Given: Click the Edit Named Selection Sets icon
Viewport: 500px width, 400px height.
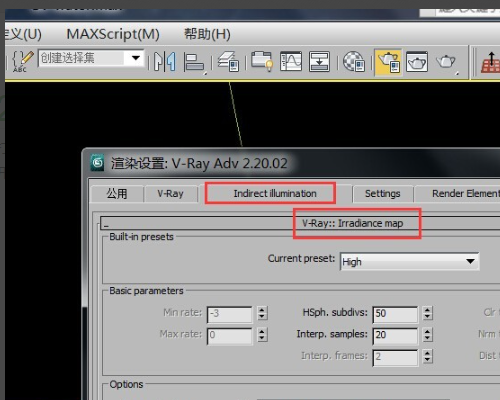Looking at the screenshot, I should 23,61.
